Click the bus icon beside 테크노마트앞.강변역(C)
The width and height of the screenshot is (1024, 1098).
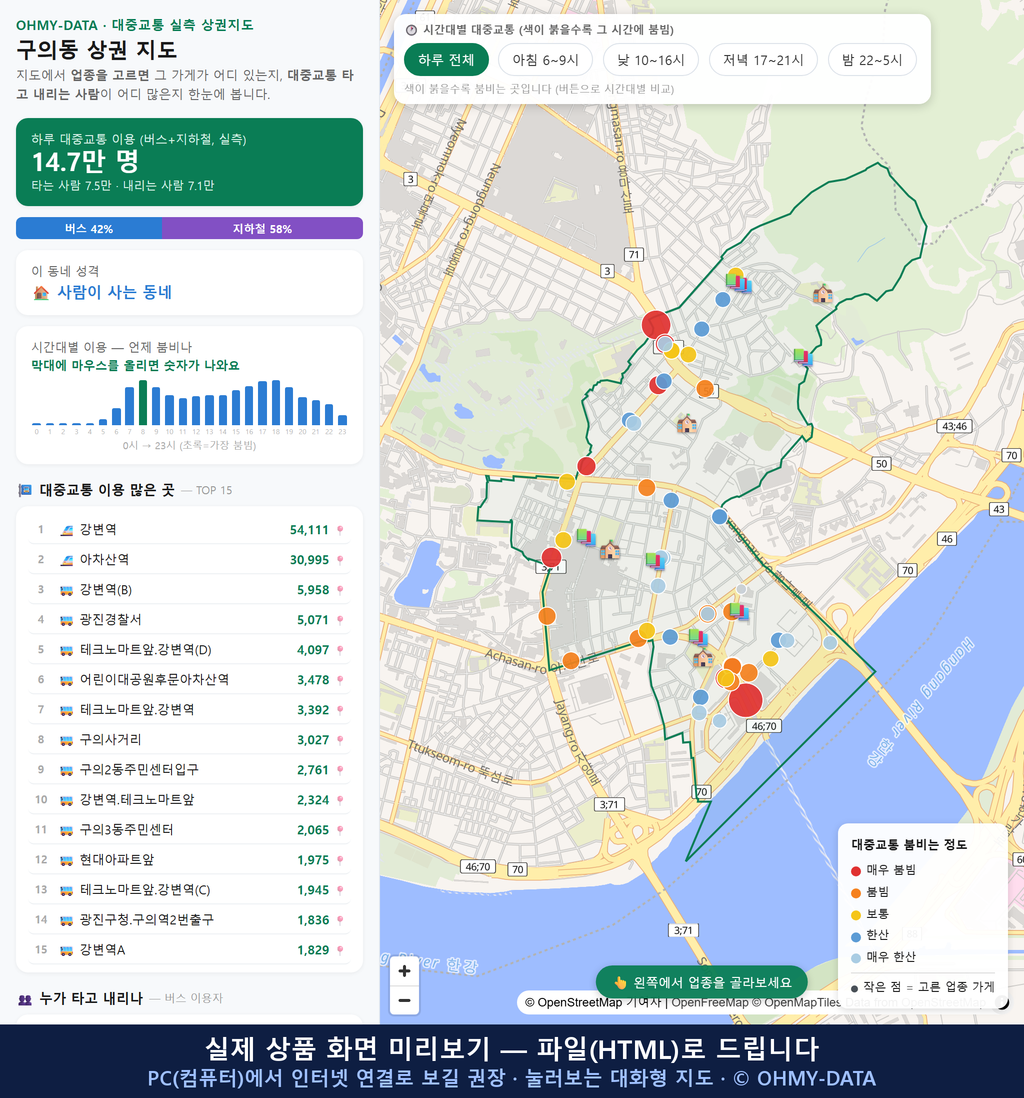coord(67,890)
